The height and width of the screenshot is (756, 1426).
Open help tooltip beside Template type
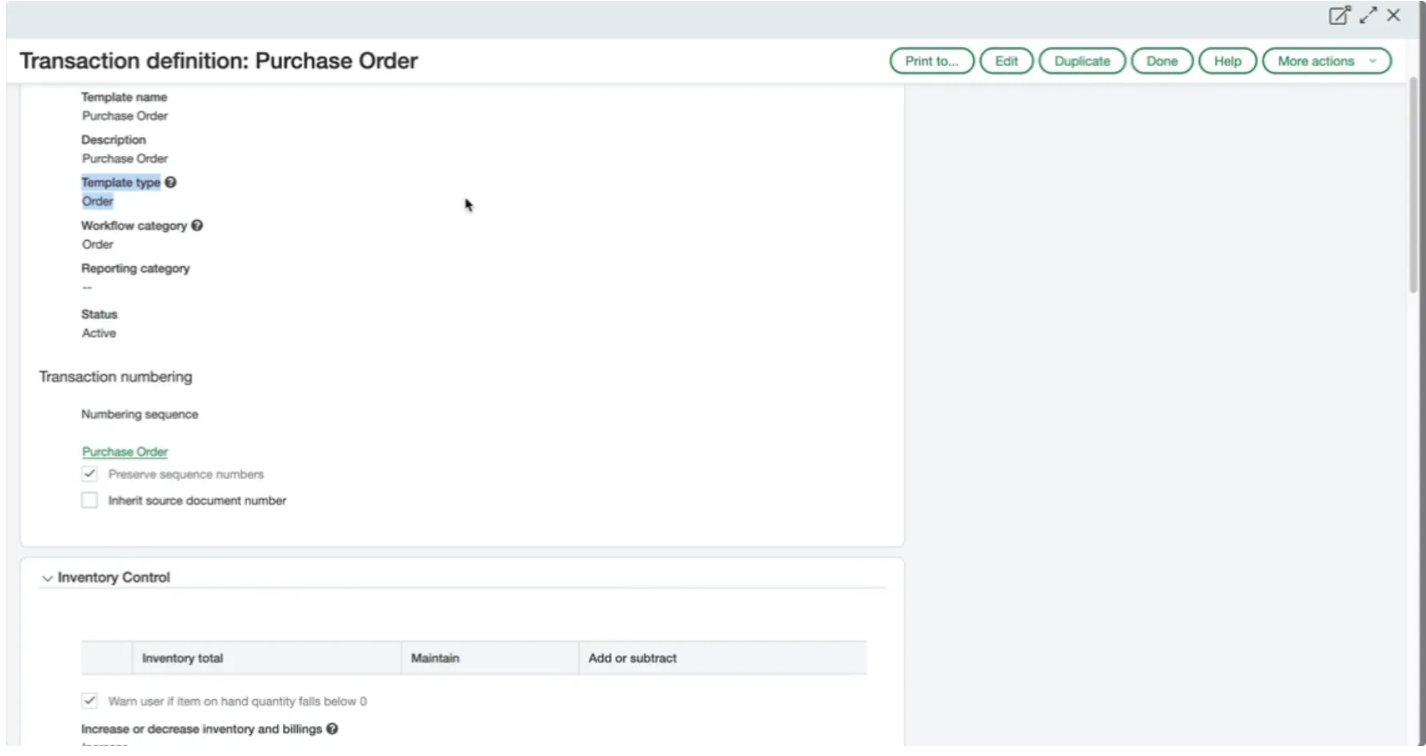click(x=171, y=183)
